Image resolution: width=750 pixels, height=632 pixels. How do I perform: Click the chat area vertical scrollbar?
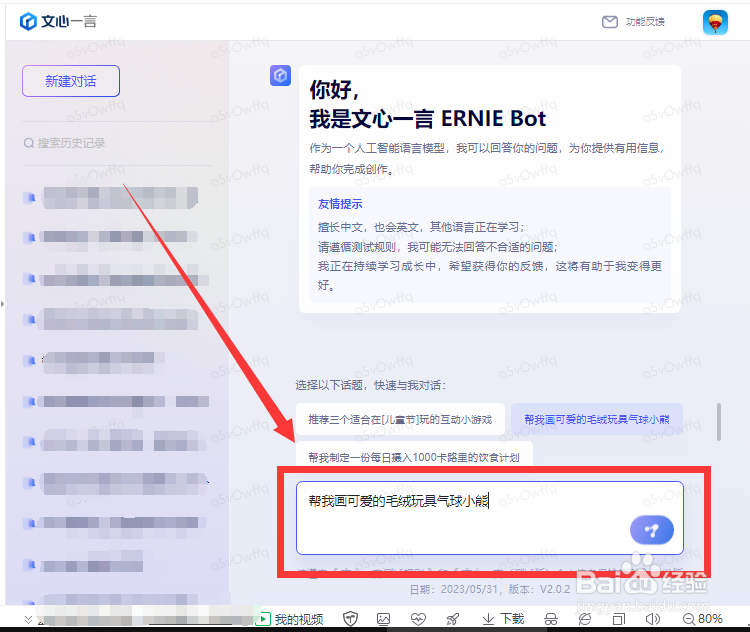(x=718, y=422)
